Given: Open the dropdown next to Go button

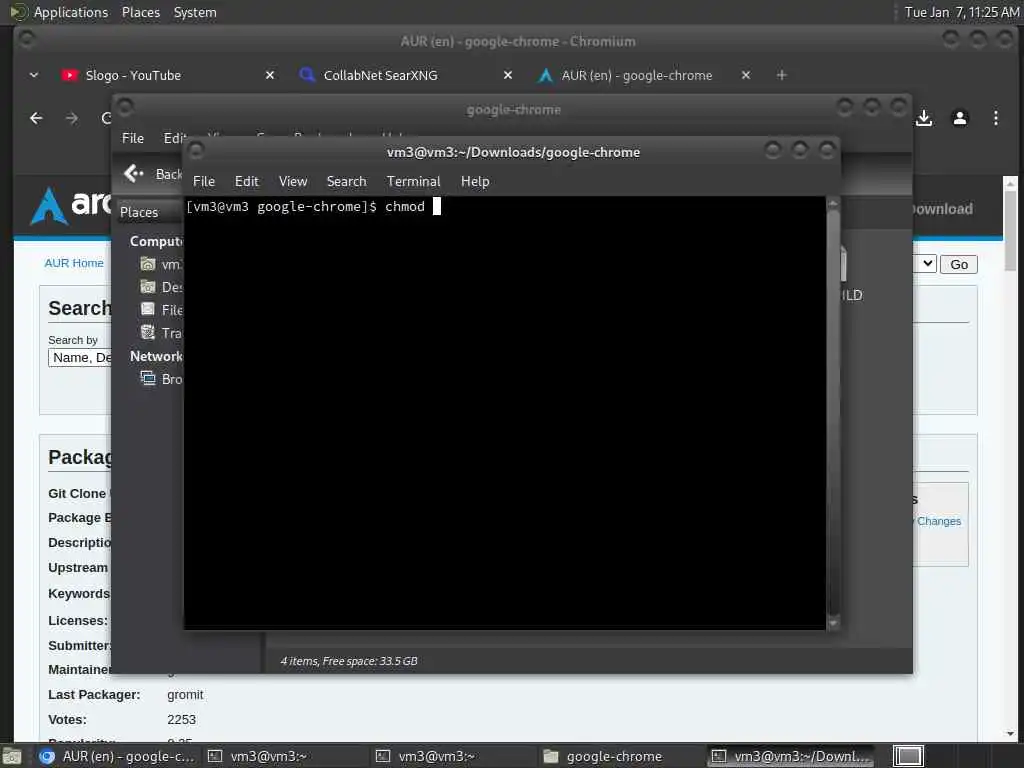Looking at the screenshot, I should pyautogui.click(x=925, y=264).
